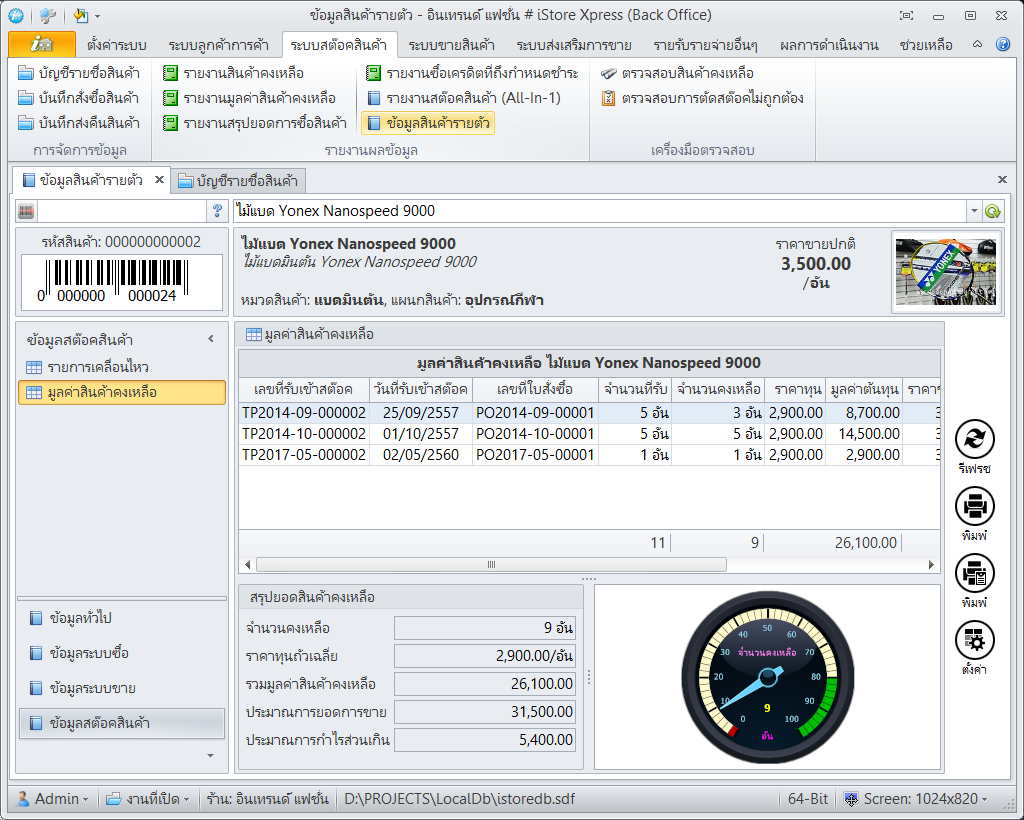Open บันทึกสั่งซื้อสินค้า in the ribbon
Screen dimensions: 1024x820
pyautogui.click(x=79, y=98)
